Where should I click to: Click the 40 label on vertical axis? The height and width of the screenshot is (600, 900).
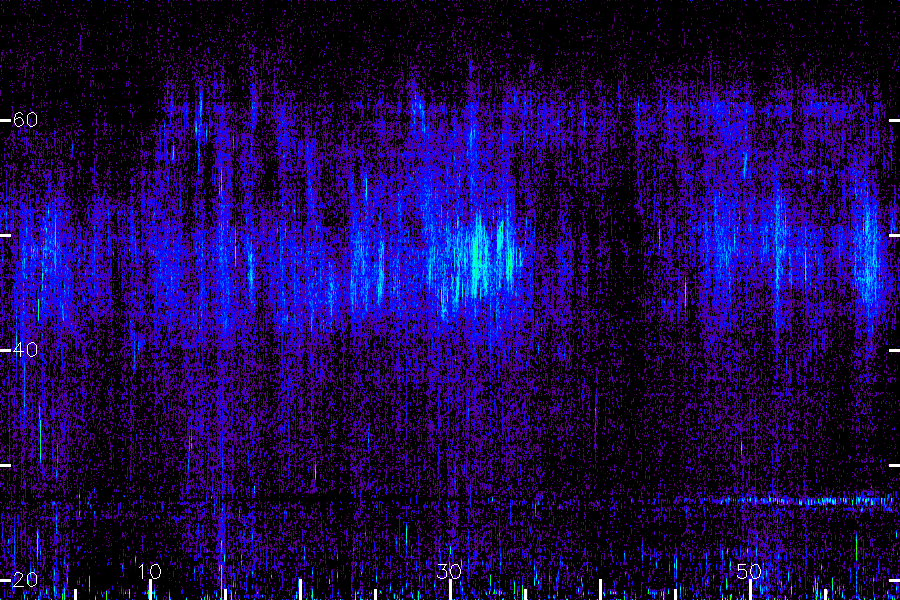coord(25,349)
